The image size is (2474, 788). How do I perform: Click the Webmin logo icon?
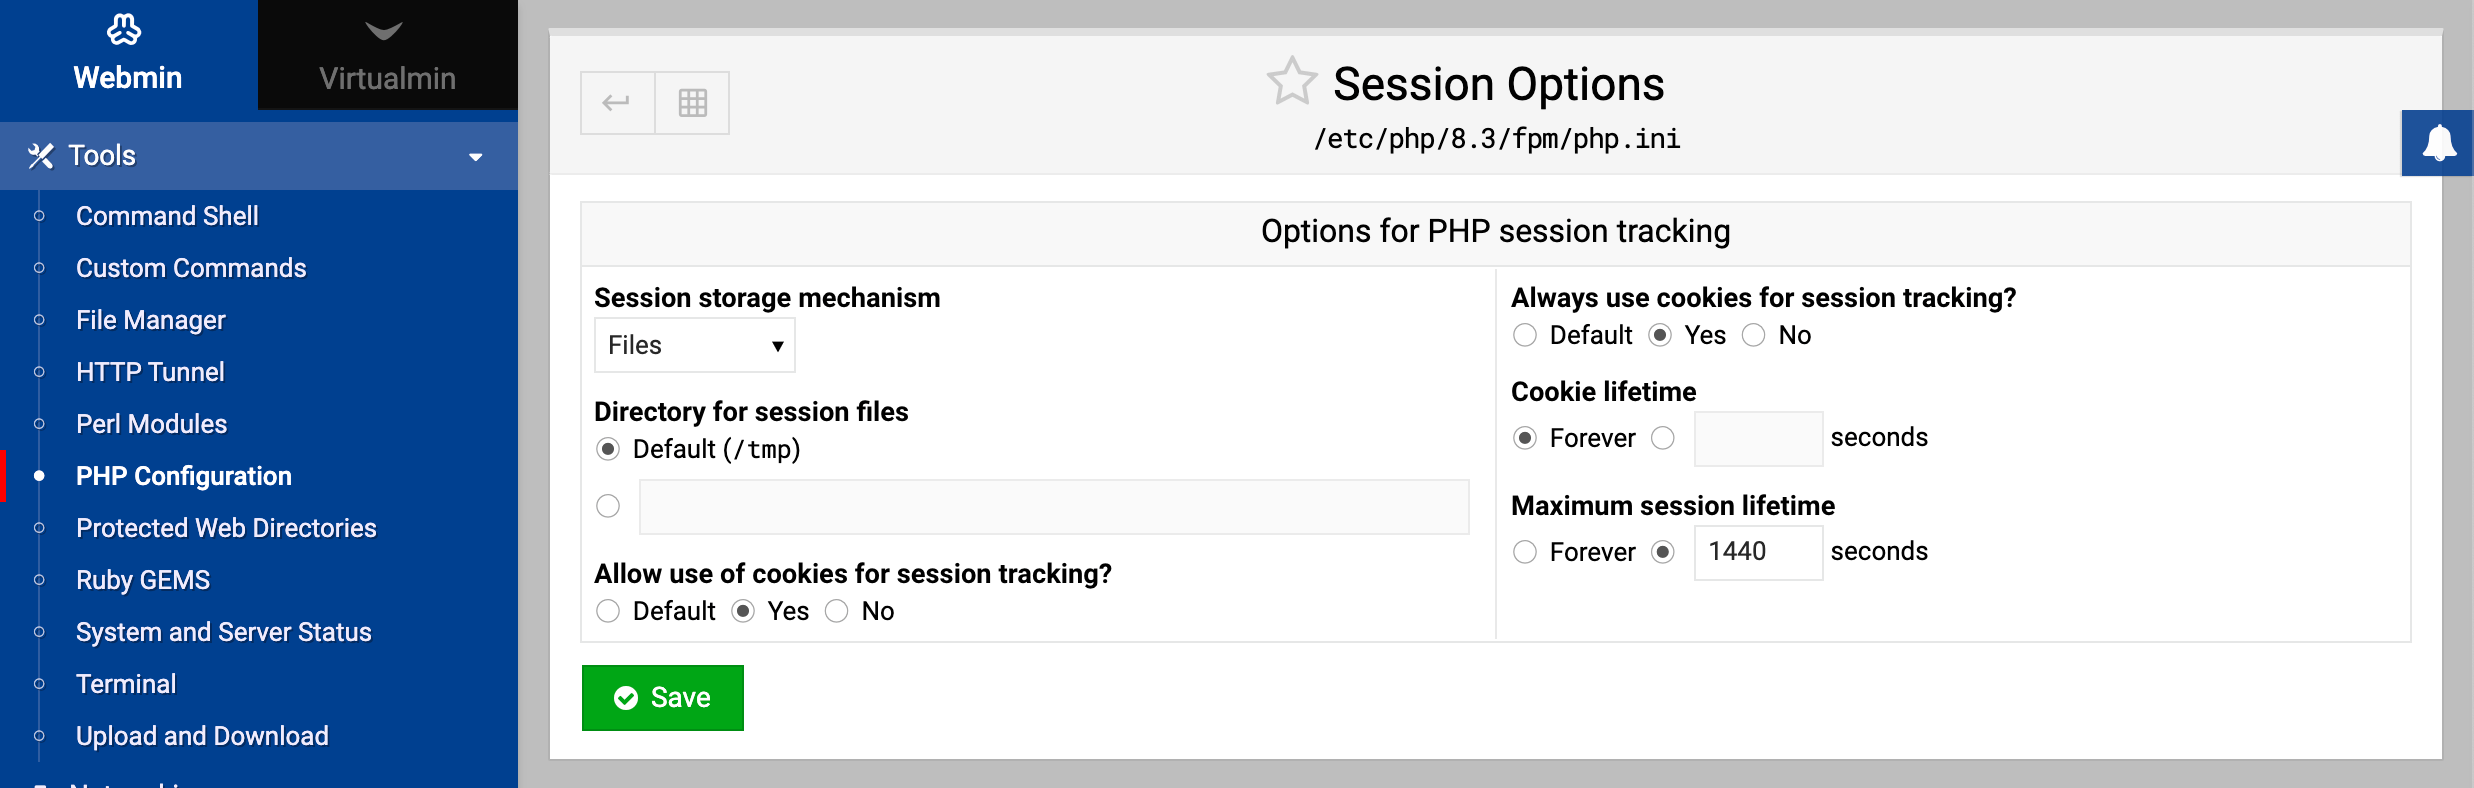click(x=124, y=30)
